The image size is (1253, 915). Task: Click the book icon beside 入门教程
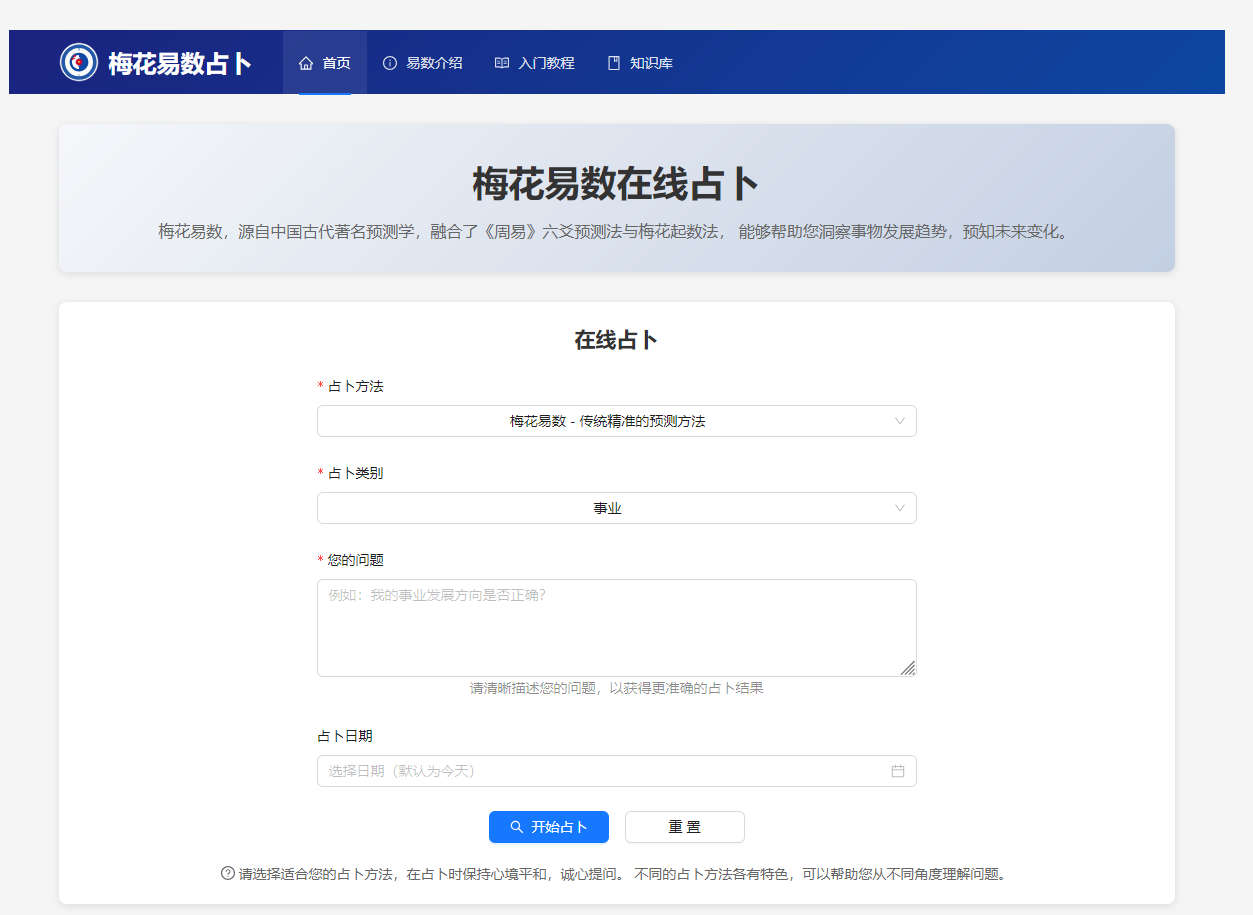point(502,63)
